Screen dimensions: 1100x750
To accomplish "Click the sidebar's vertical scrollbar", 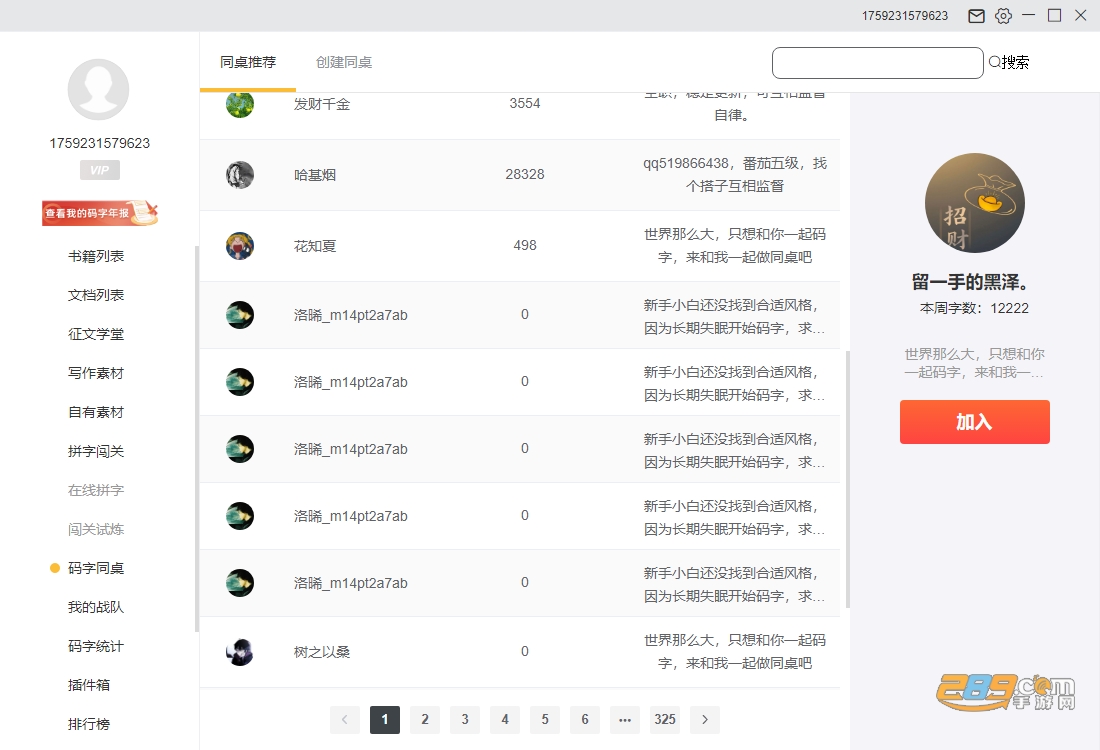I will pos(196,438).
